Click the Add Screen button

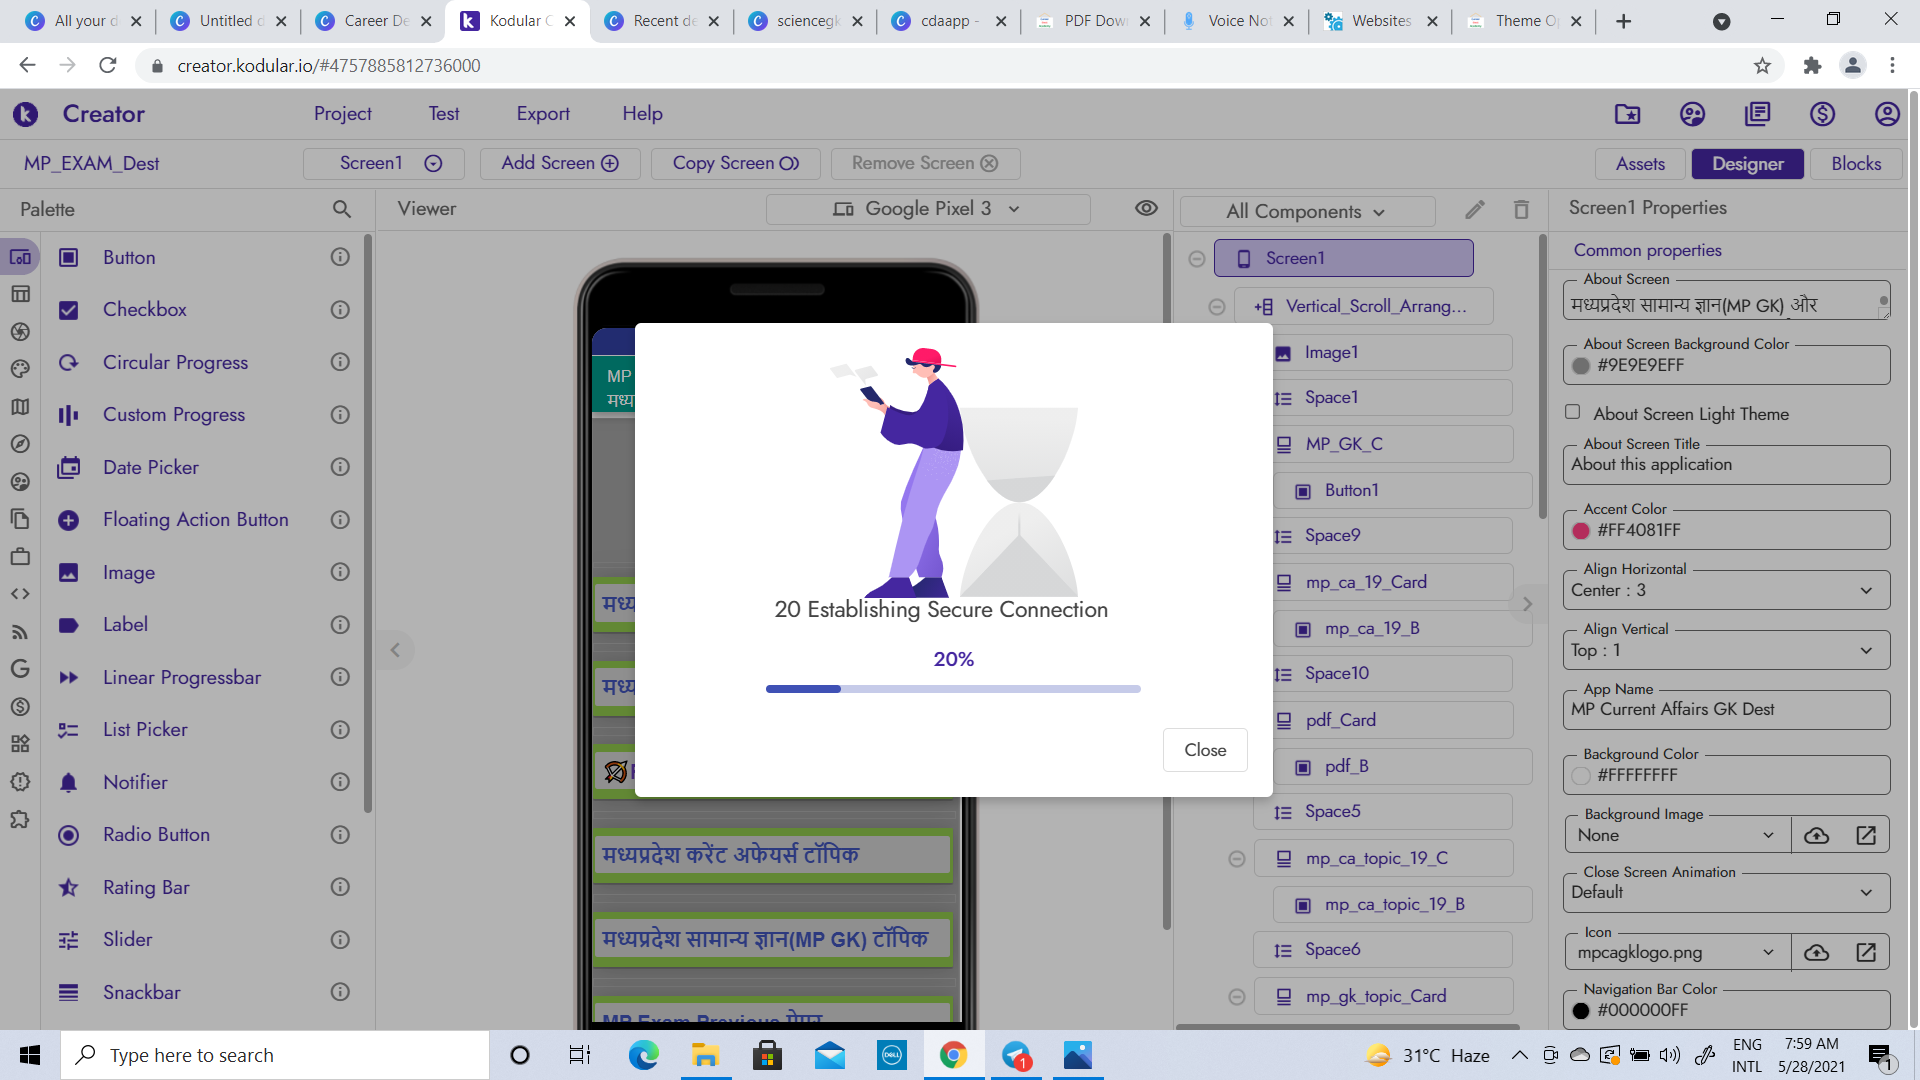click(x=559, y=163)
